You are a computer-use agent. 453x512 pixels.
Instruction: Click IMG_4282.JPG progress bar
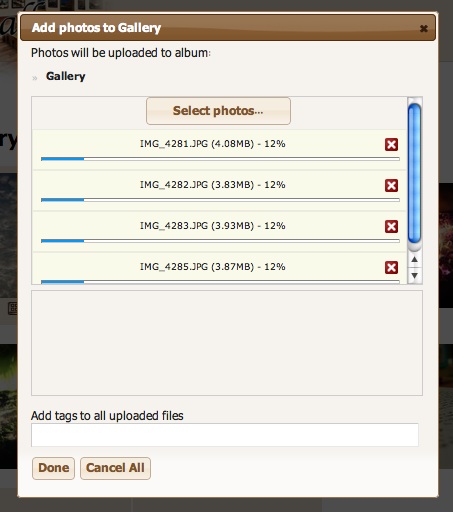(x=220, y=200)
